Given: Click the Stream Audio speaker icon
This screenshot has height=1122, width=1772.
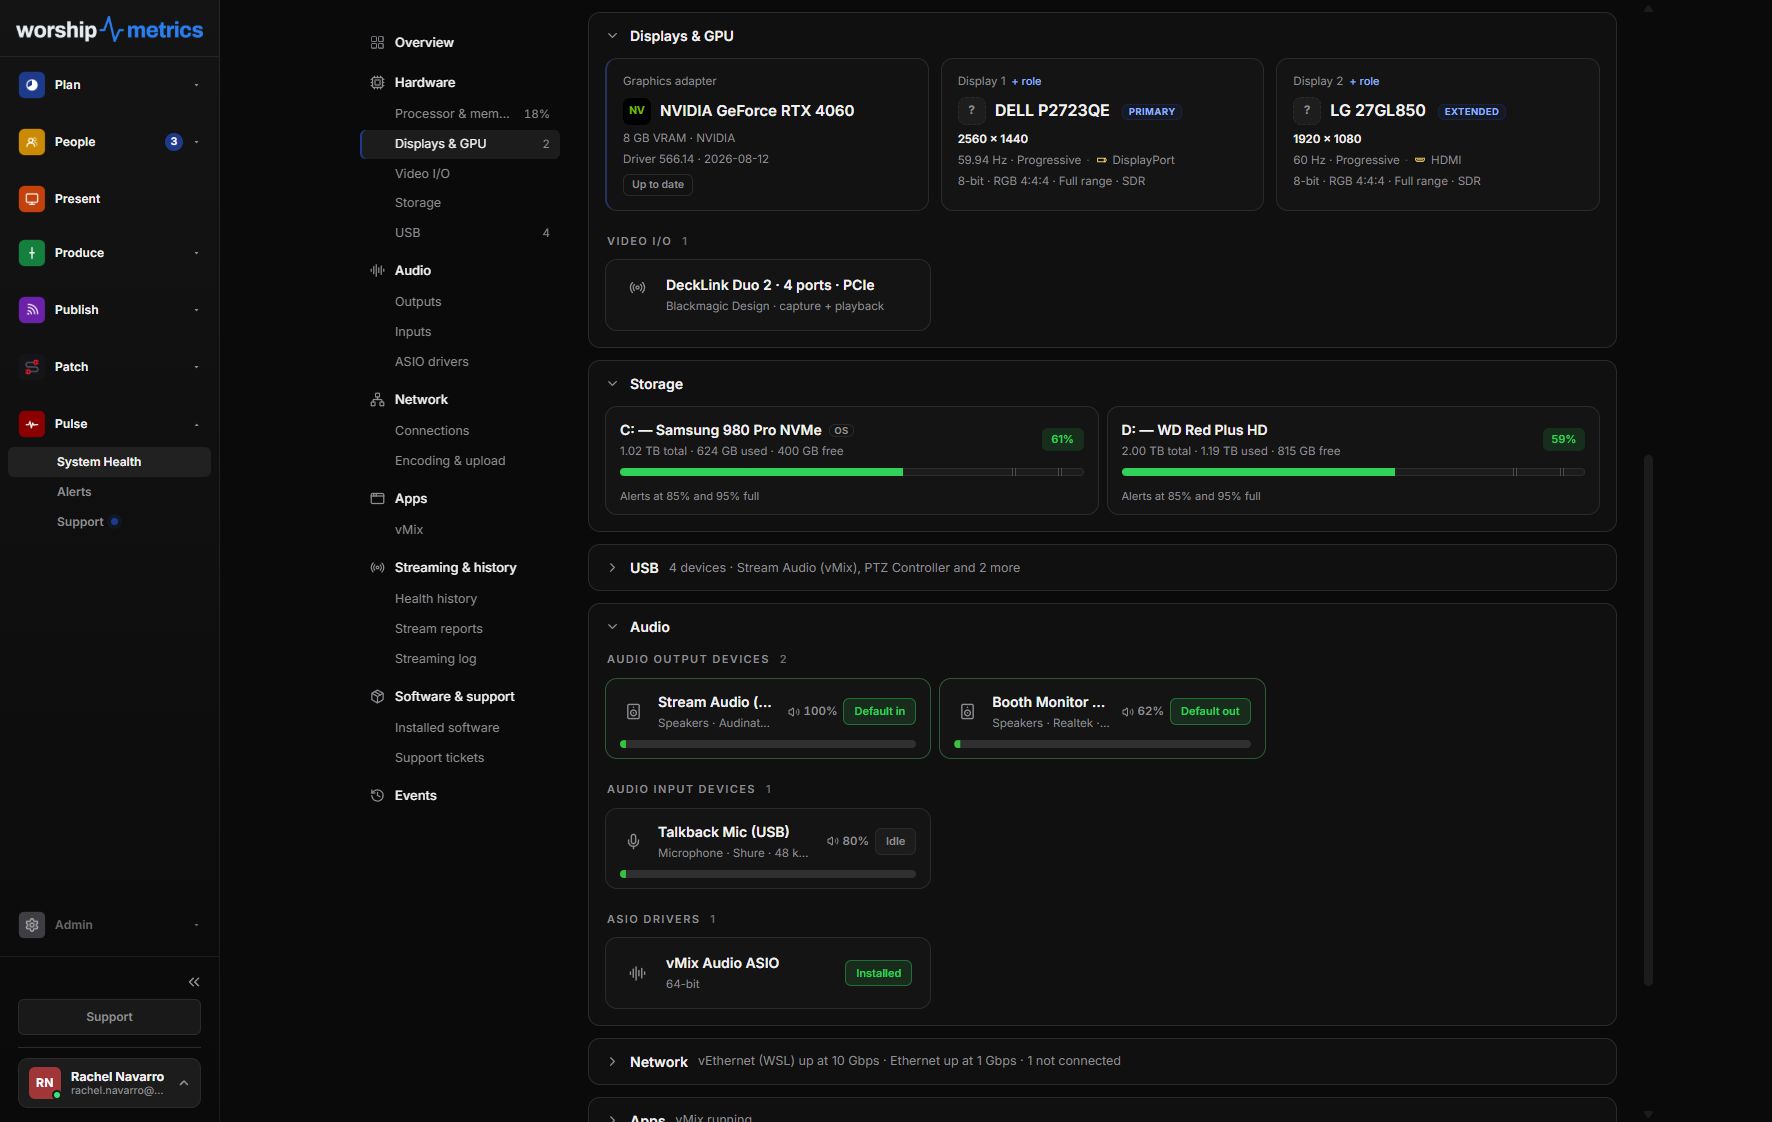Looking at the screenshot, I should coord(633,711).
